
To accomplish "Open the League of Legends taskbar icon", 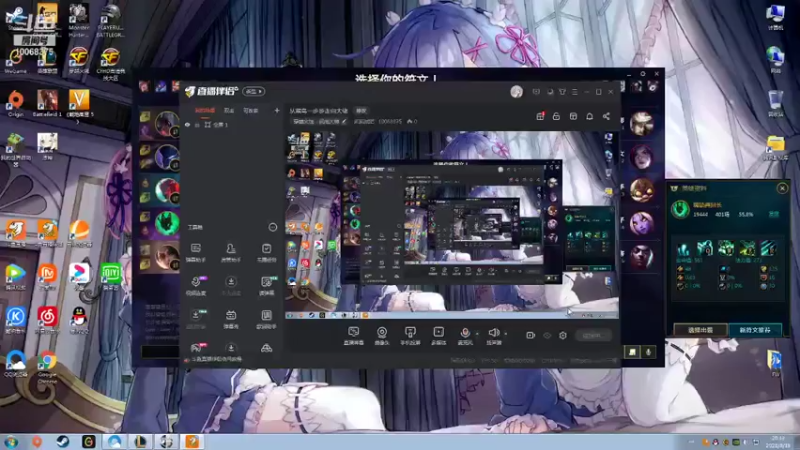I will coord(140,441).
